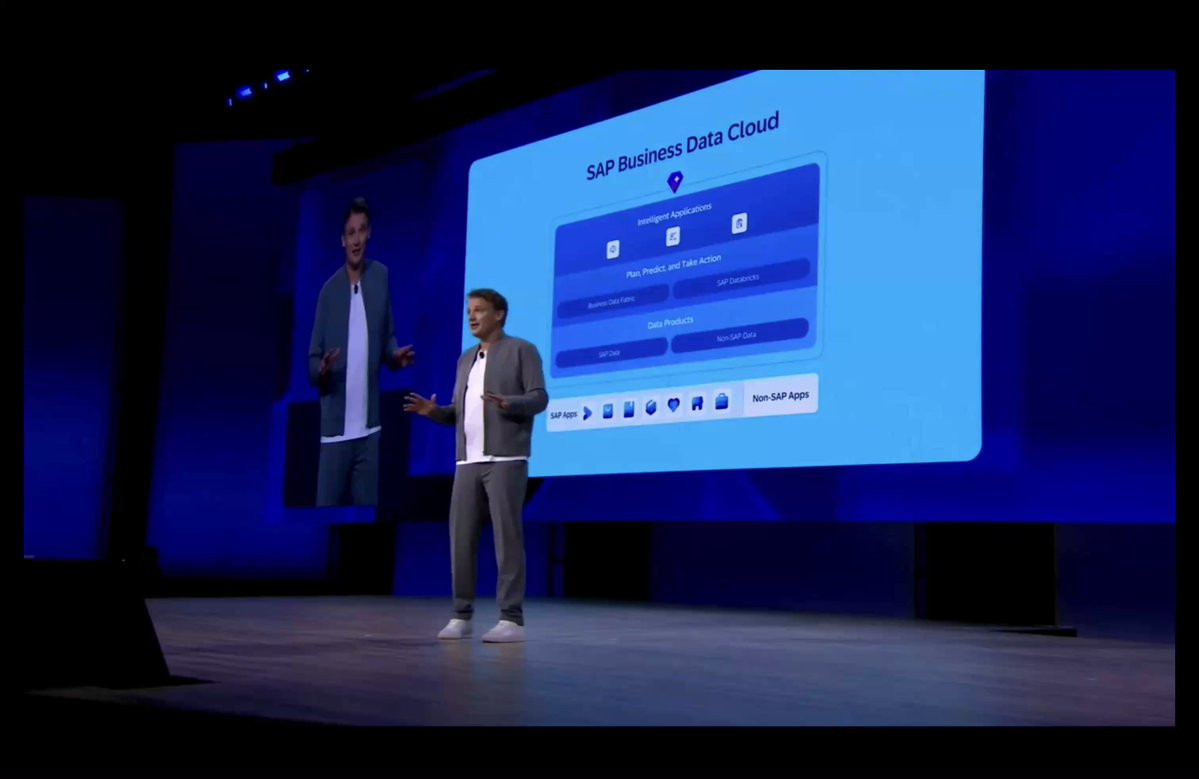Click the SAP Business Data Cloud title
1199x779 pixels.
pyautogui.click(x=682, y=144)
